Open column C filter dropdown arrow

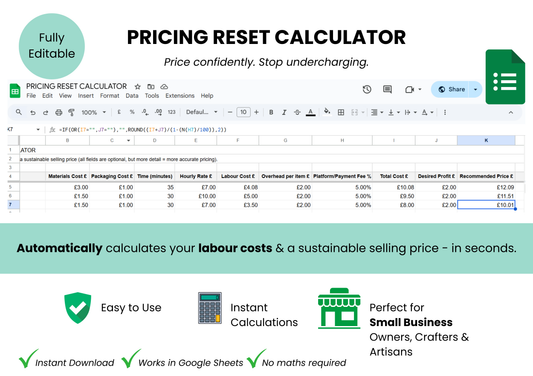coord(128,140)
